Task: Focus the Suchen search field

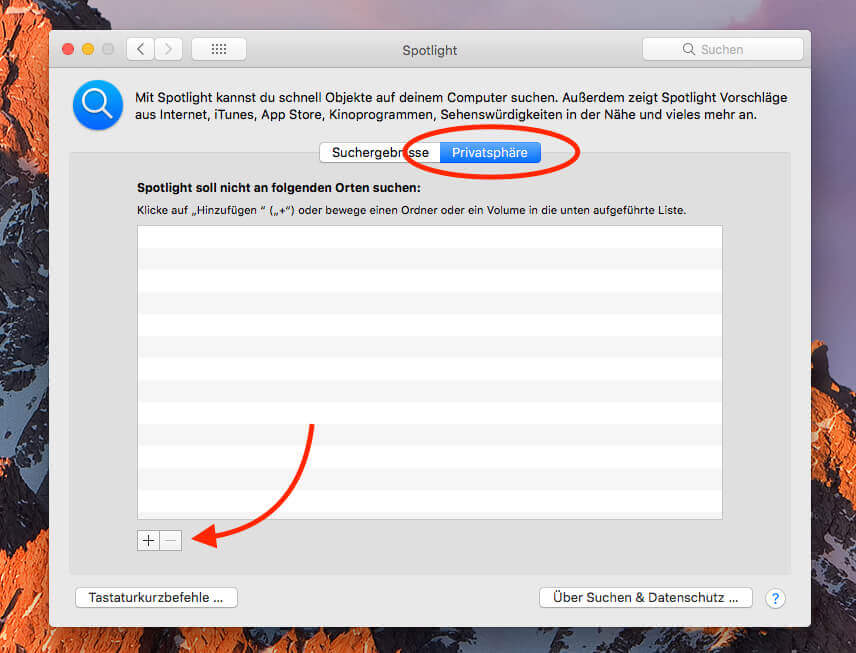Action: [722, 49]
